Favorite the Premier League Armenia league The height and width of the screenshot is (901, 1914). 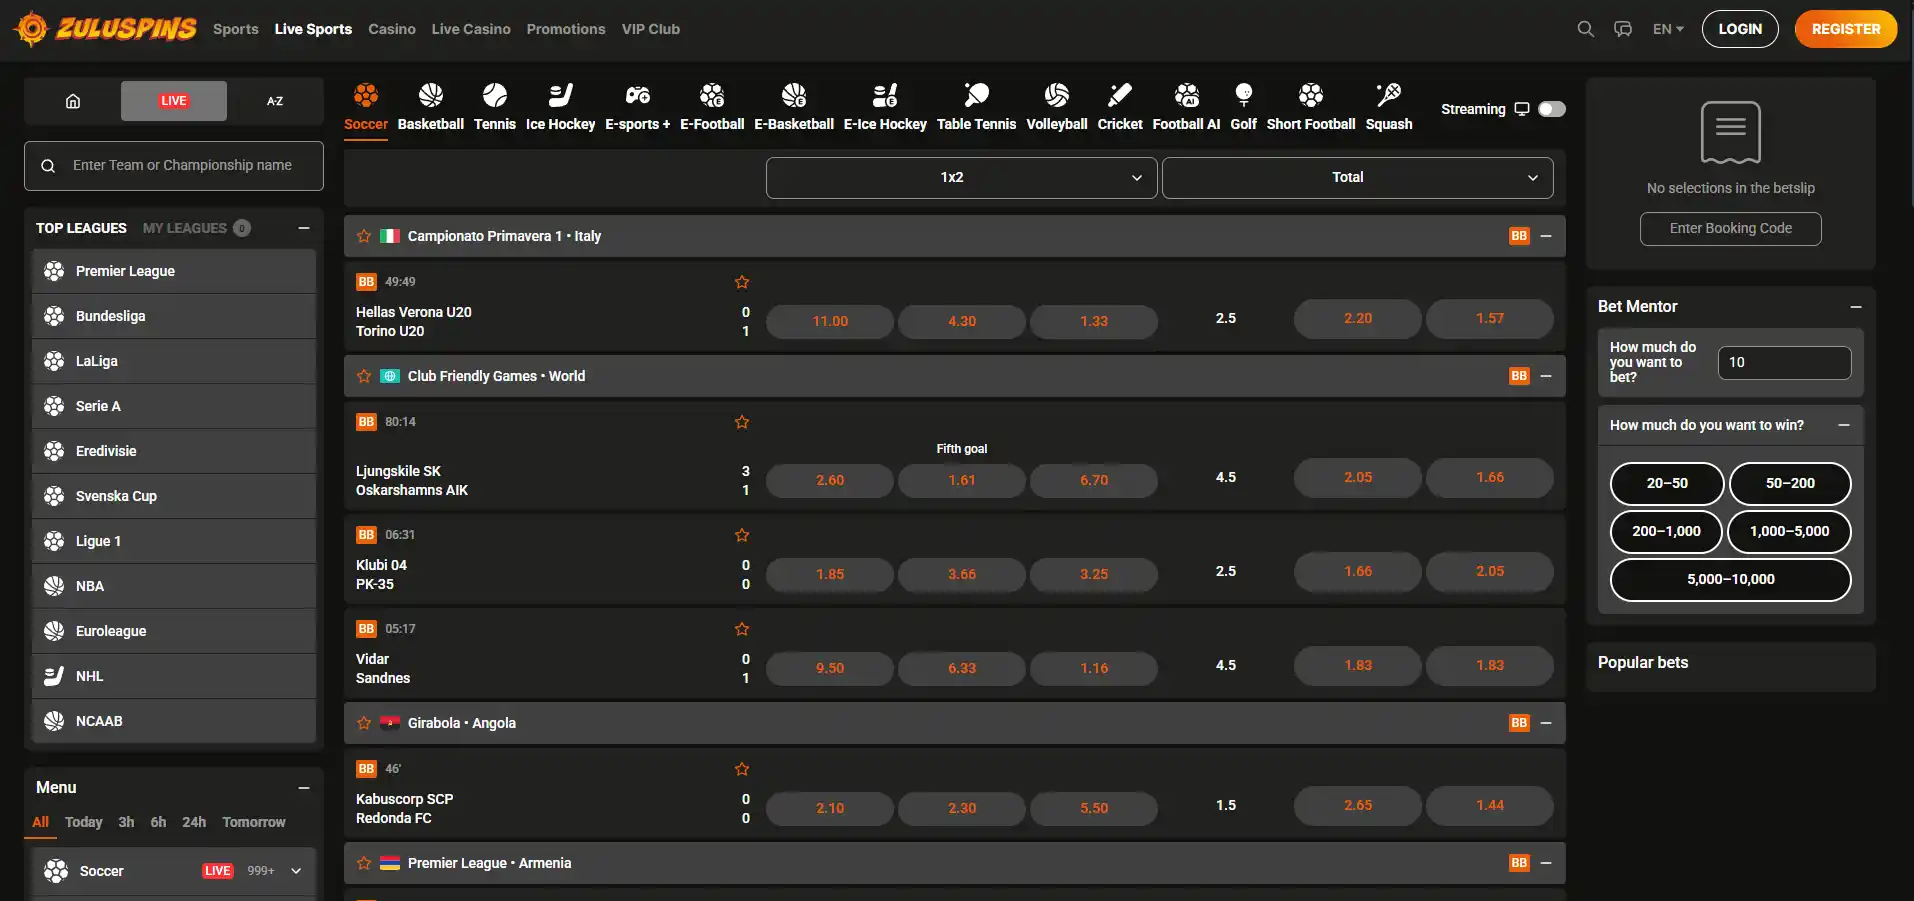[364, 863]
